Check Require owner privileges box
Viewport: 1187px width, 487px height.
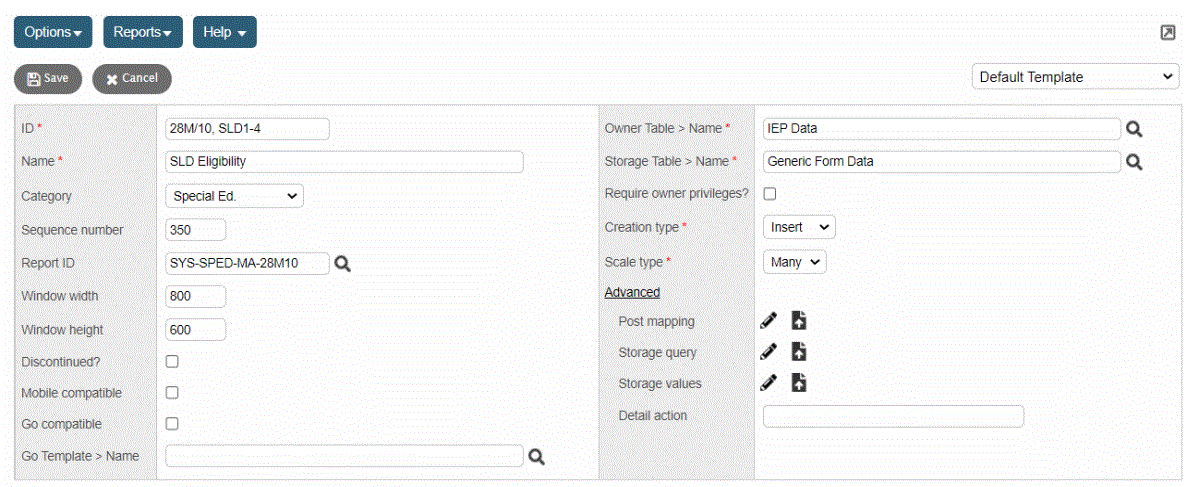click(770, 194)
